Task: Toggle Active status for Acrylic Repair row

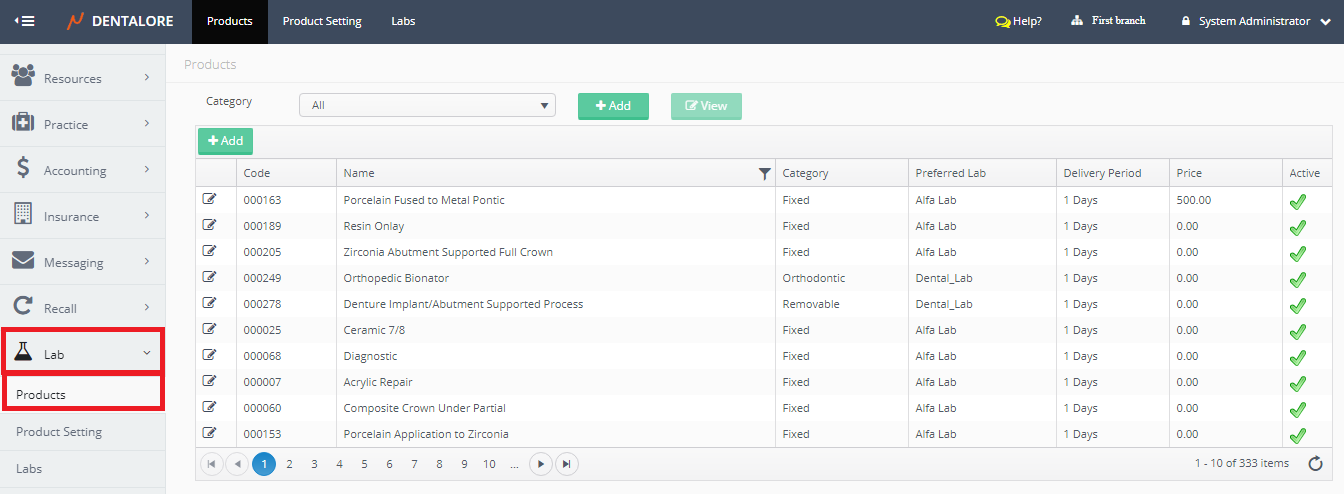Action: (1298, 383)
